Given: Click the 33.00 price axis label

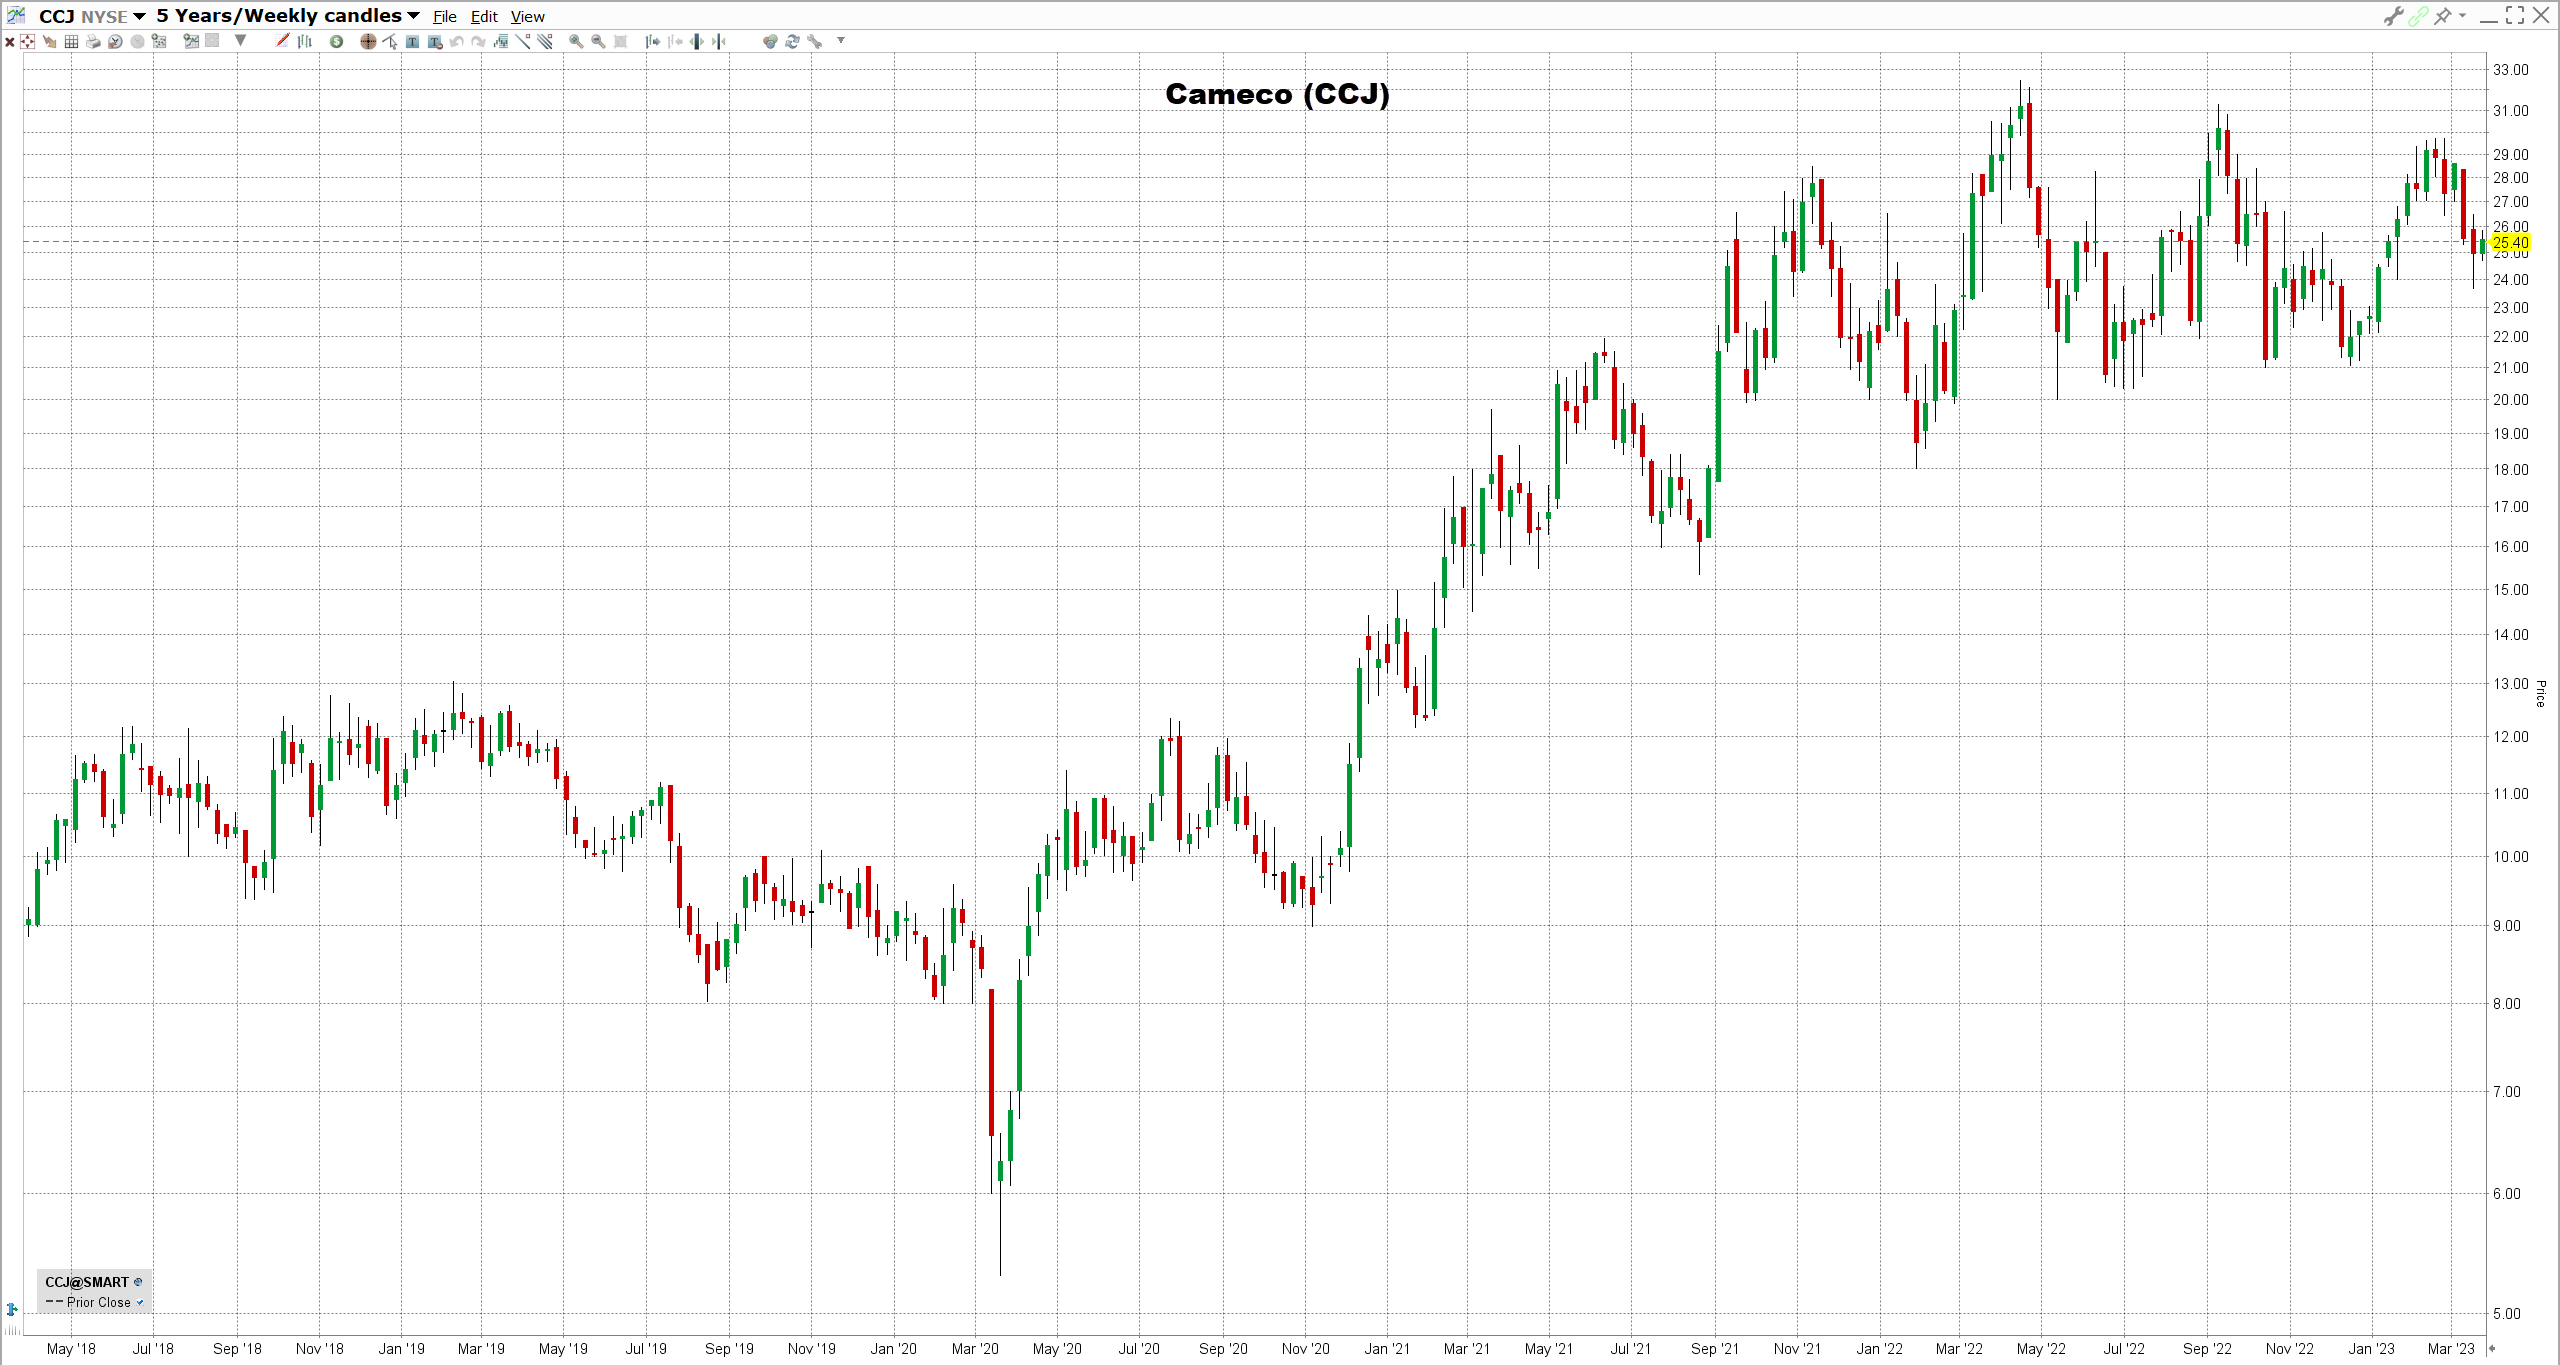Looking at the screenshot, I should coord(2510,70).
